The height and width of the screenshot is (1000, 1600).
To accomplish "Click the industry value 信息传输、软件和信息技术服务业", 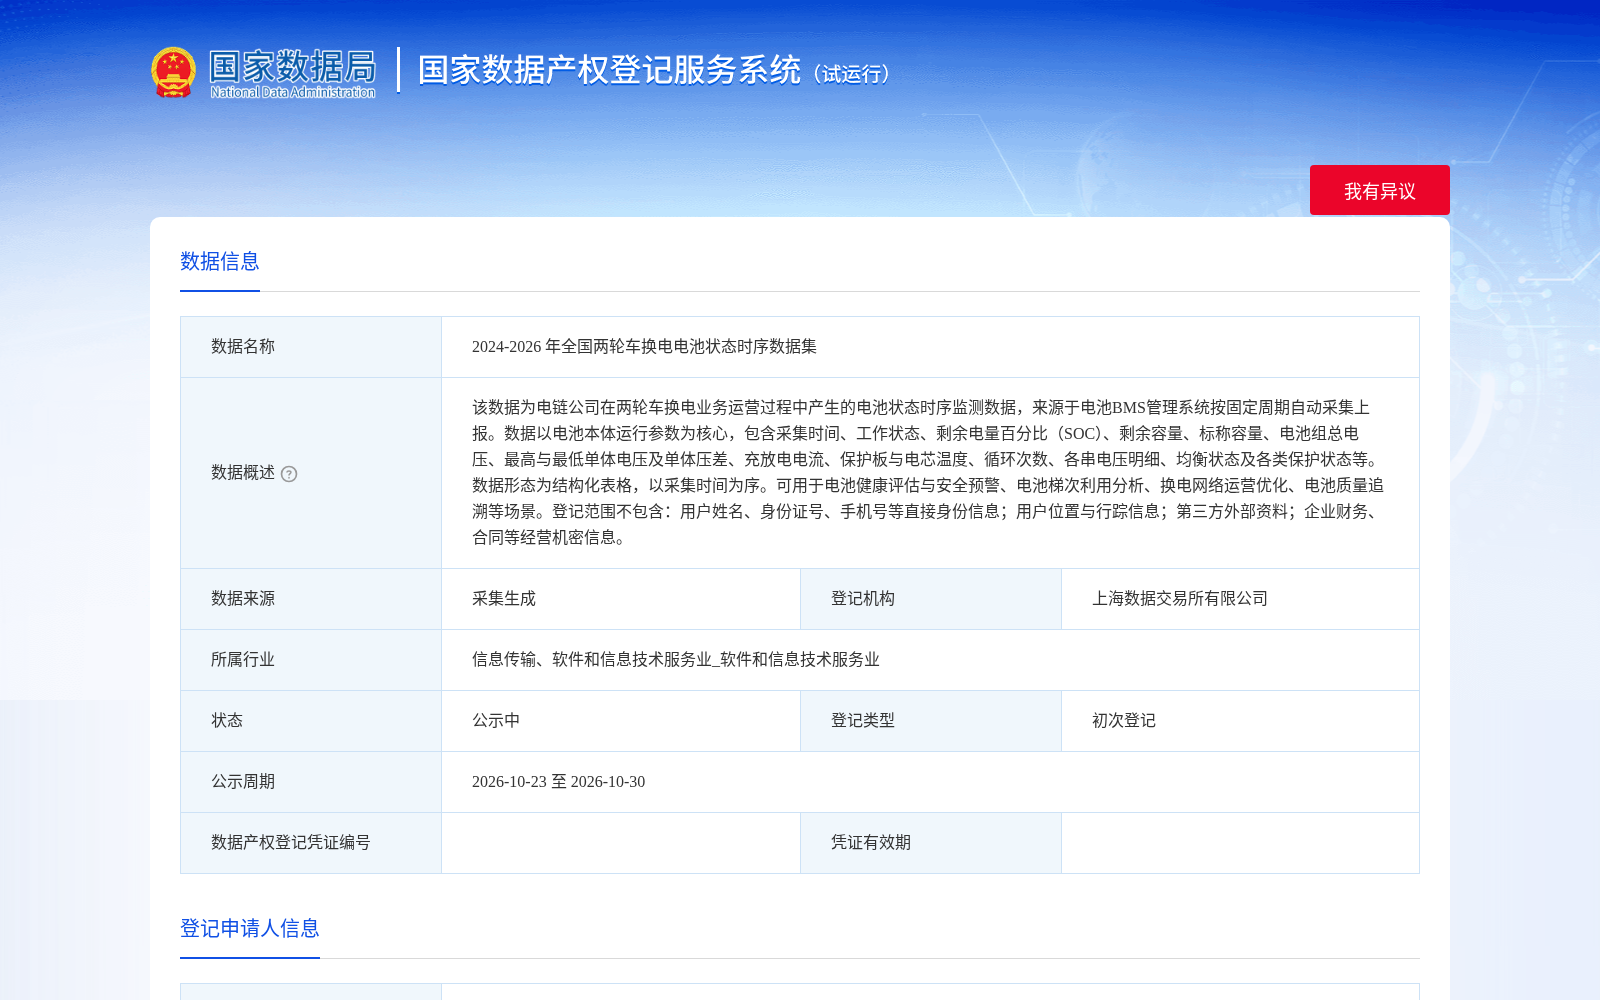I will tap(676, 660).
